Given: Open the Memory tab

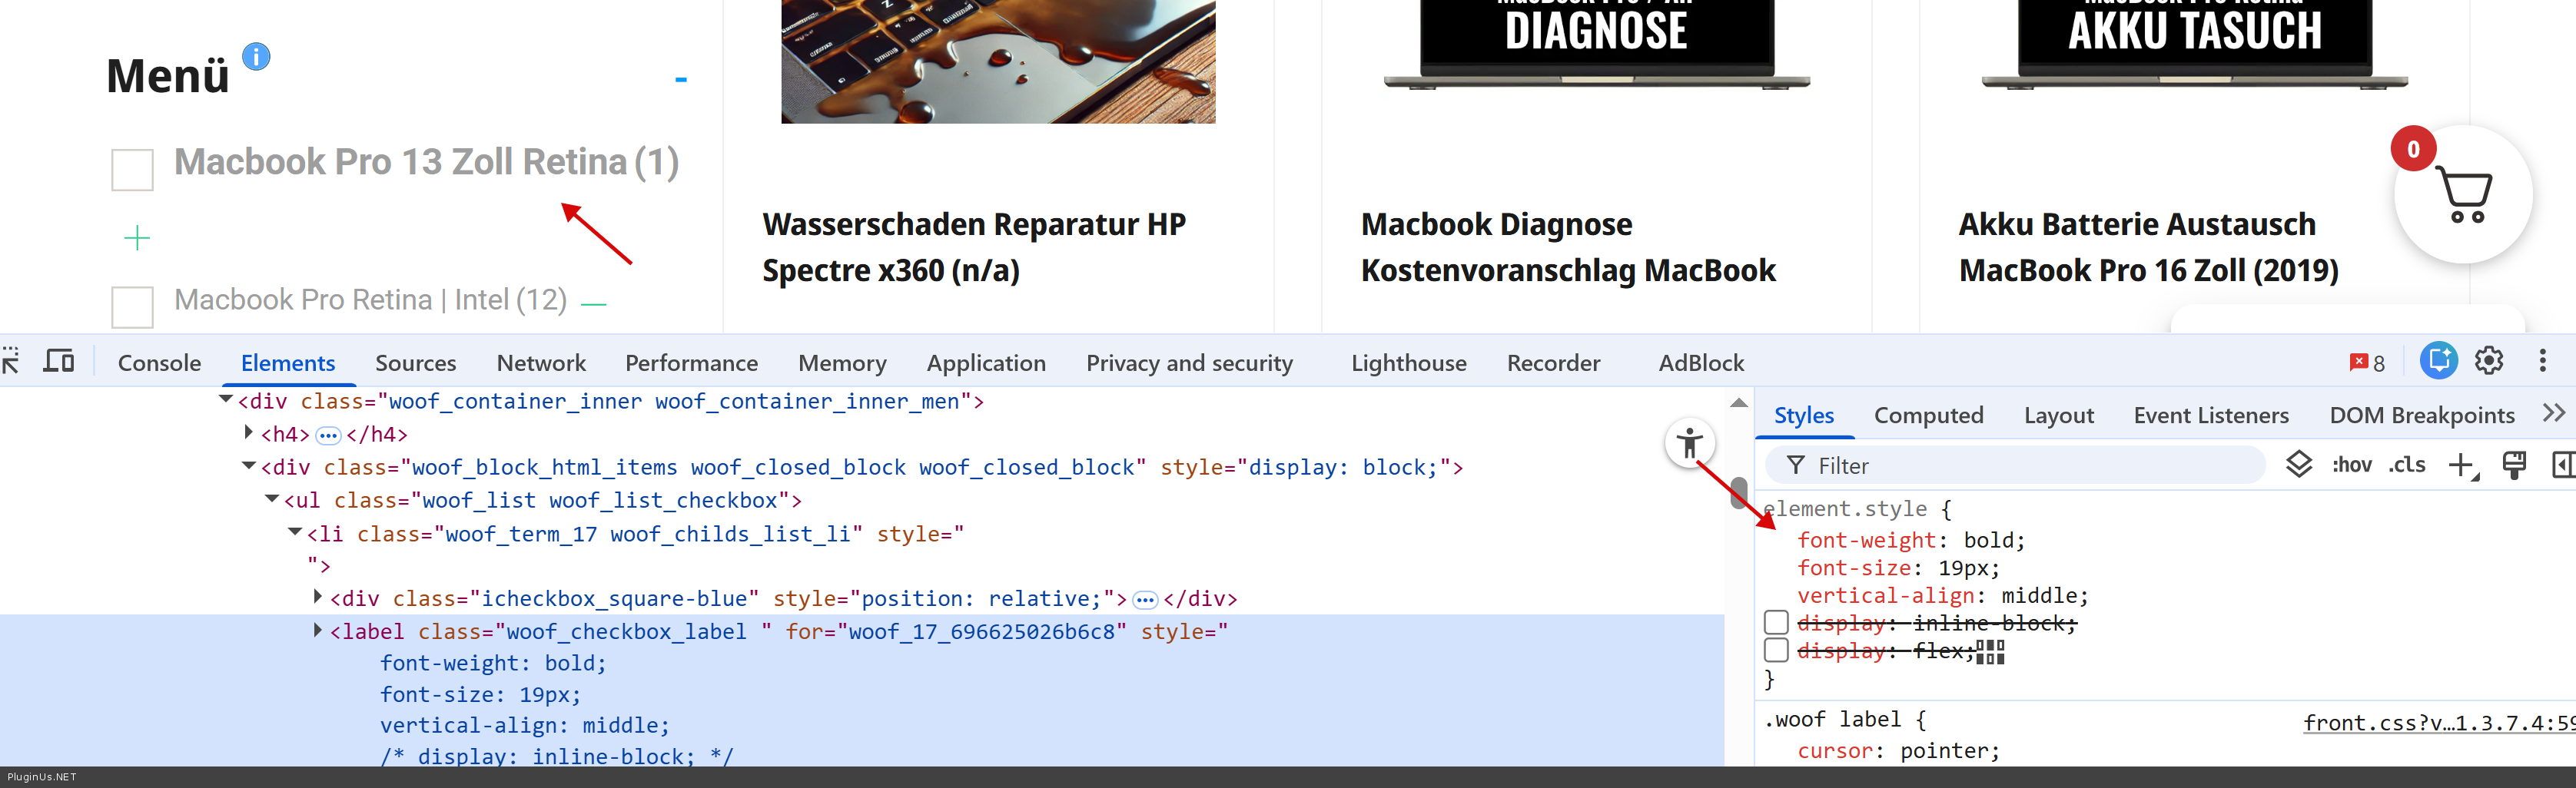Looking at the screenshot, I should (842, 363).
